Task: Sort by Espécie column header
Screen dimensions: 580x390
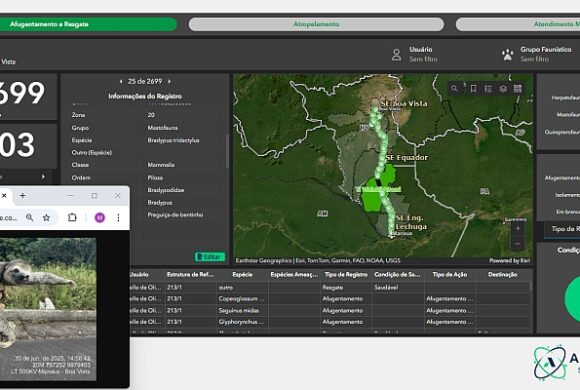Action: click(x=242, y=275)
